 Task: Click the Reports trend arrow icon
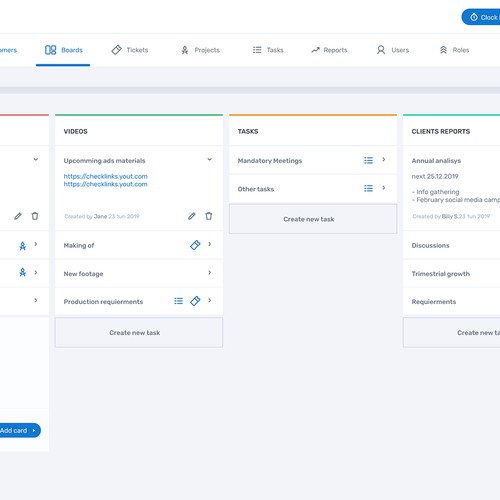[315, 50]
